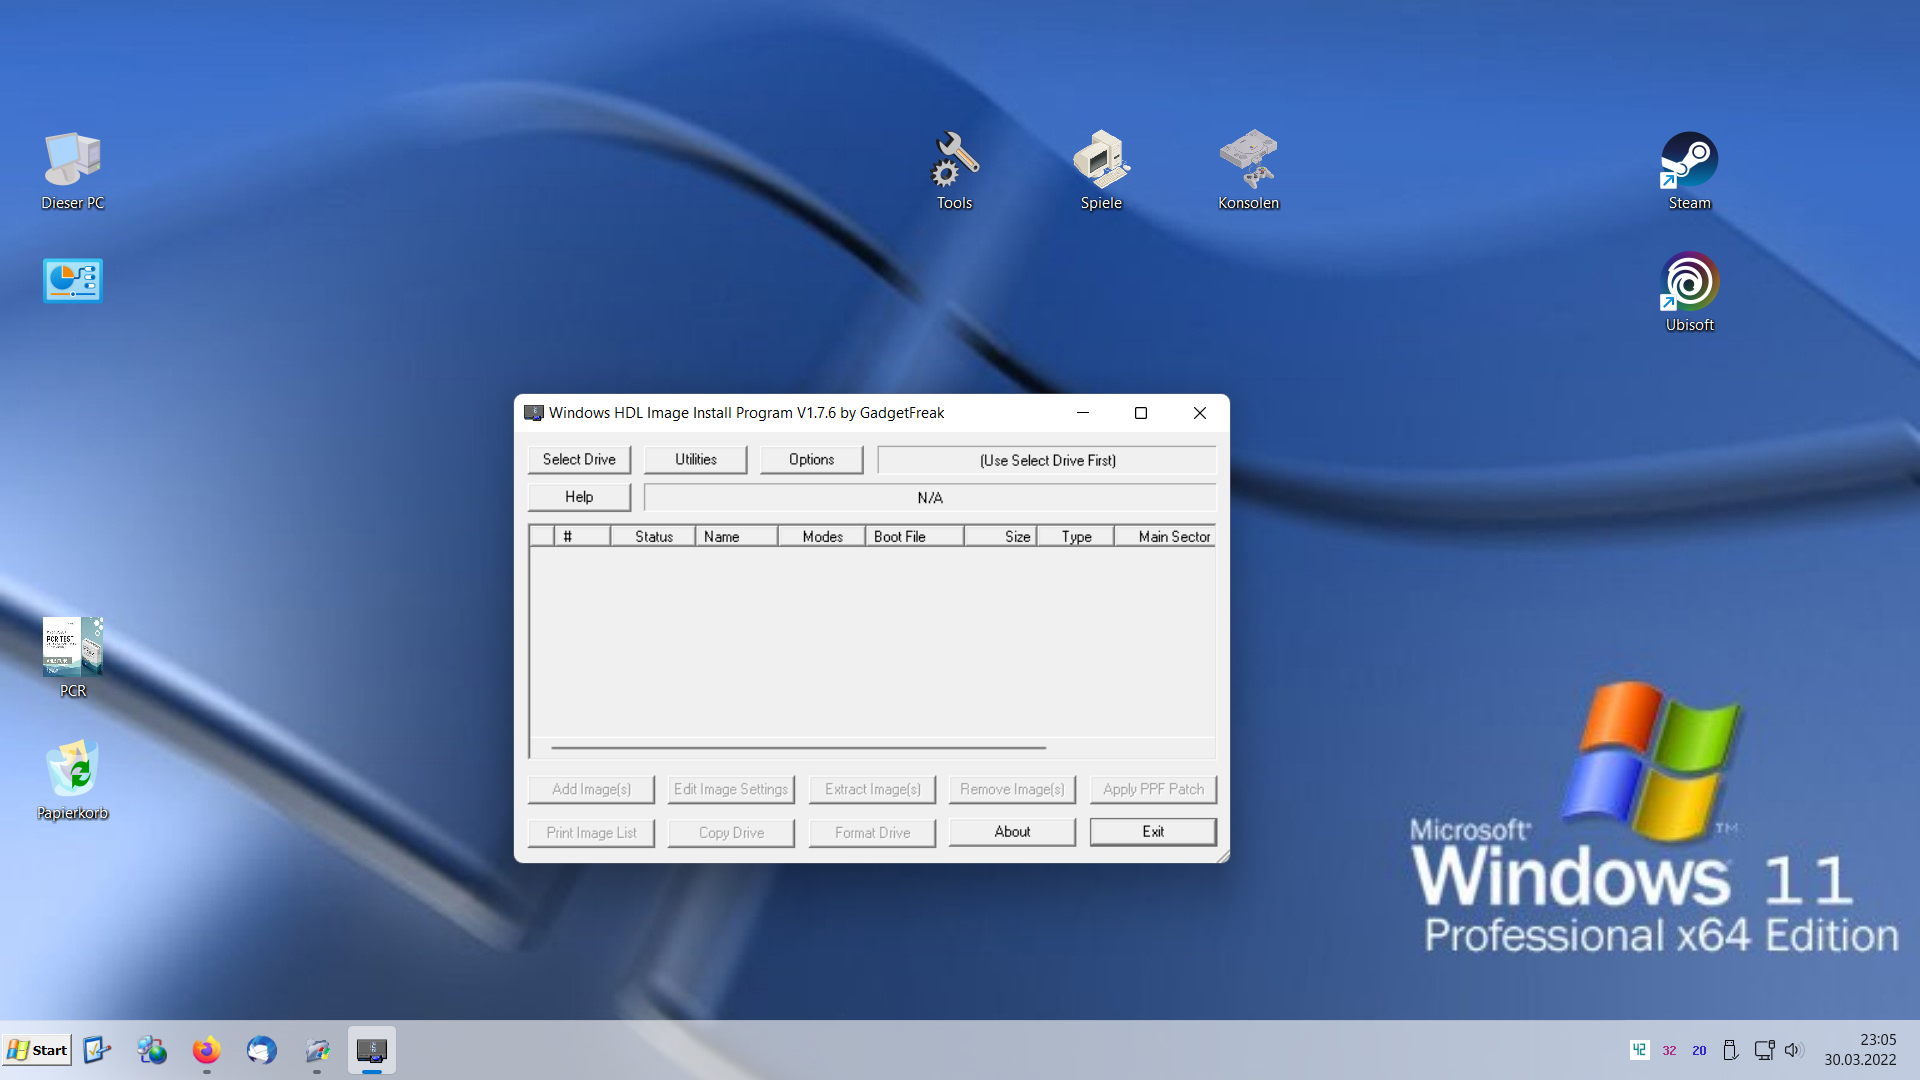Image resolution: width=1920 pixels, height=1080 pixels.
Task: Launch the Ubisoft shortcut
Action: (1689, 292)
